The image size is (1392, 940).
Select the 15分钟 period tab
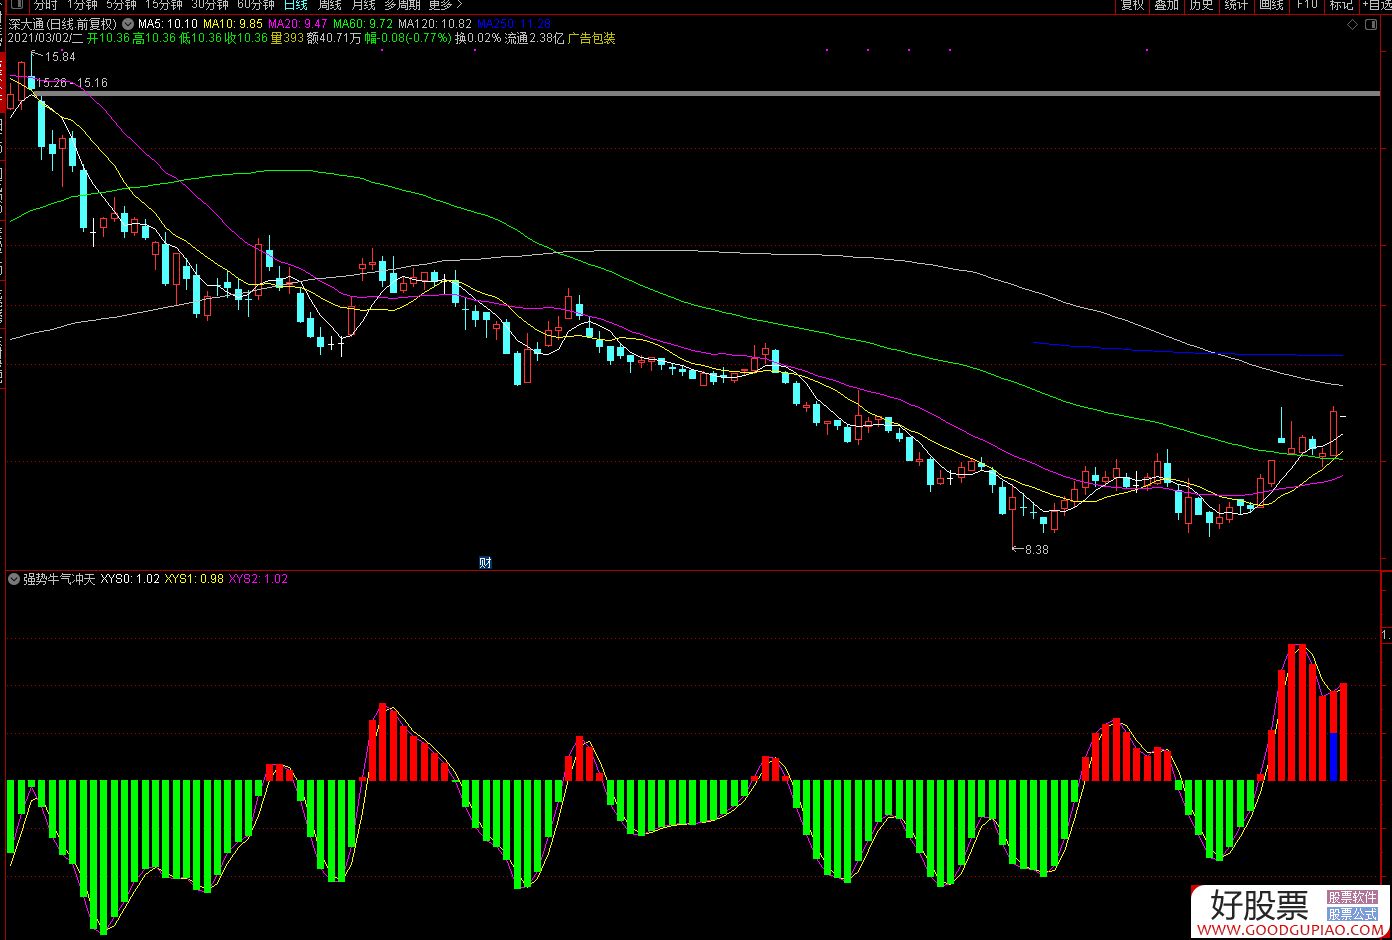(x=164, y=5)
